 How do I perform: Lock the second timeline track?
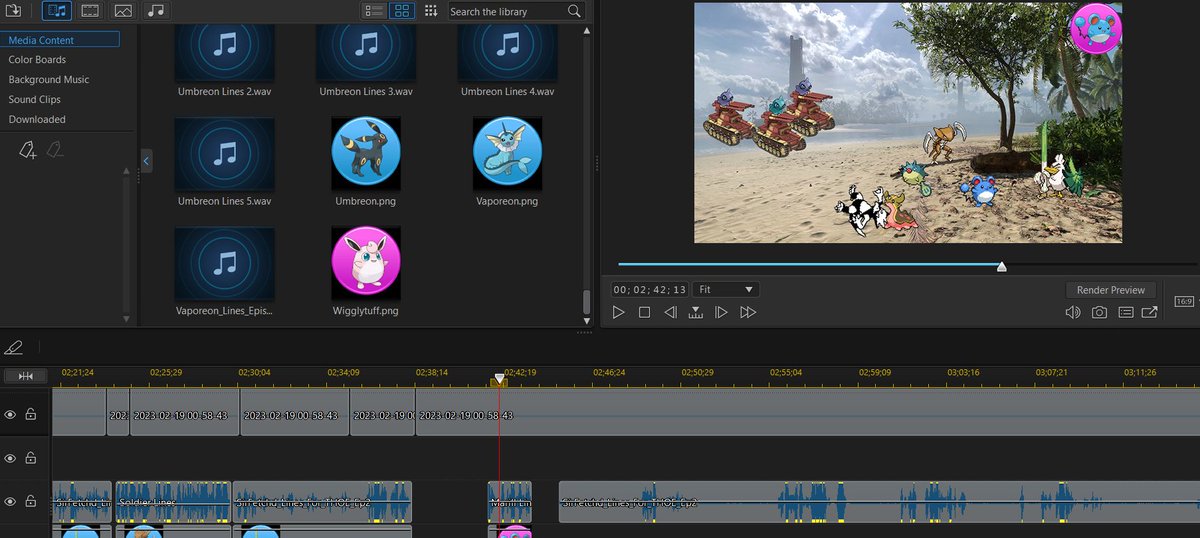coord(31,458)
